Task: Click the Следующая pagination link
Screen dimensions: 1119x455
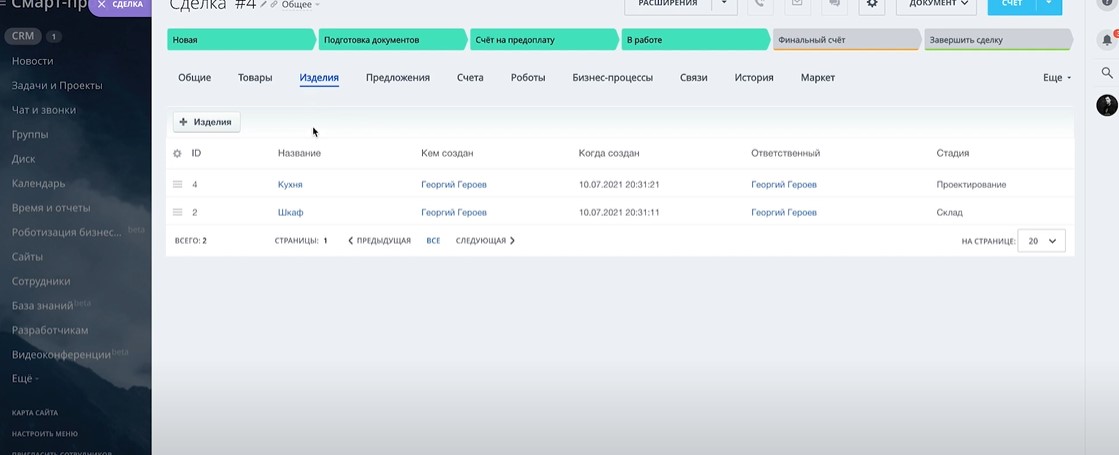Action: coord(485,241)
